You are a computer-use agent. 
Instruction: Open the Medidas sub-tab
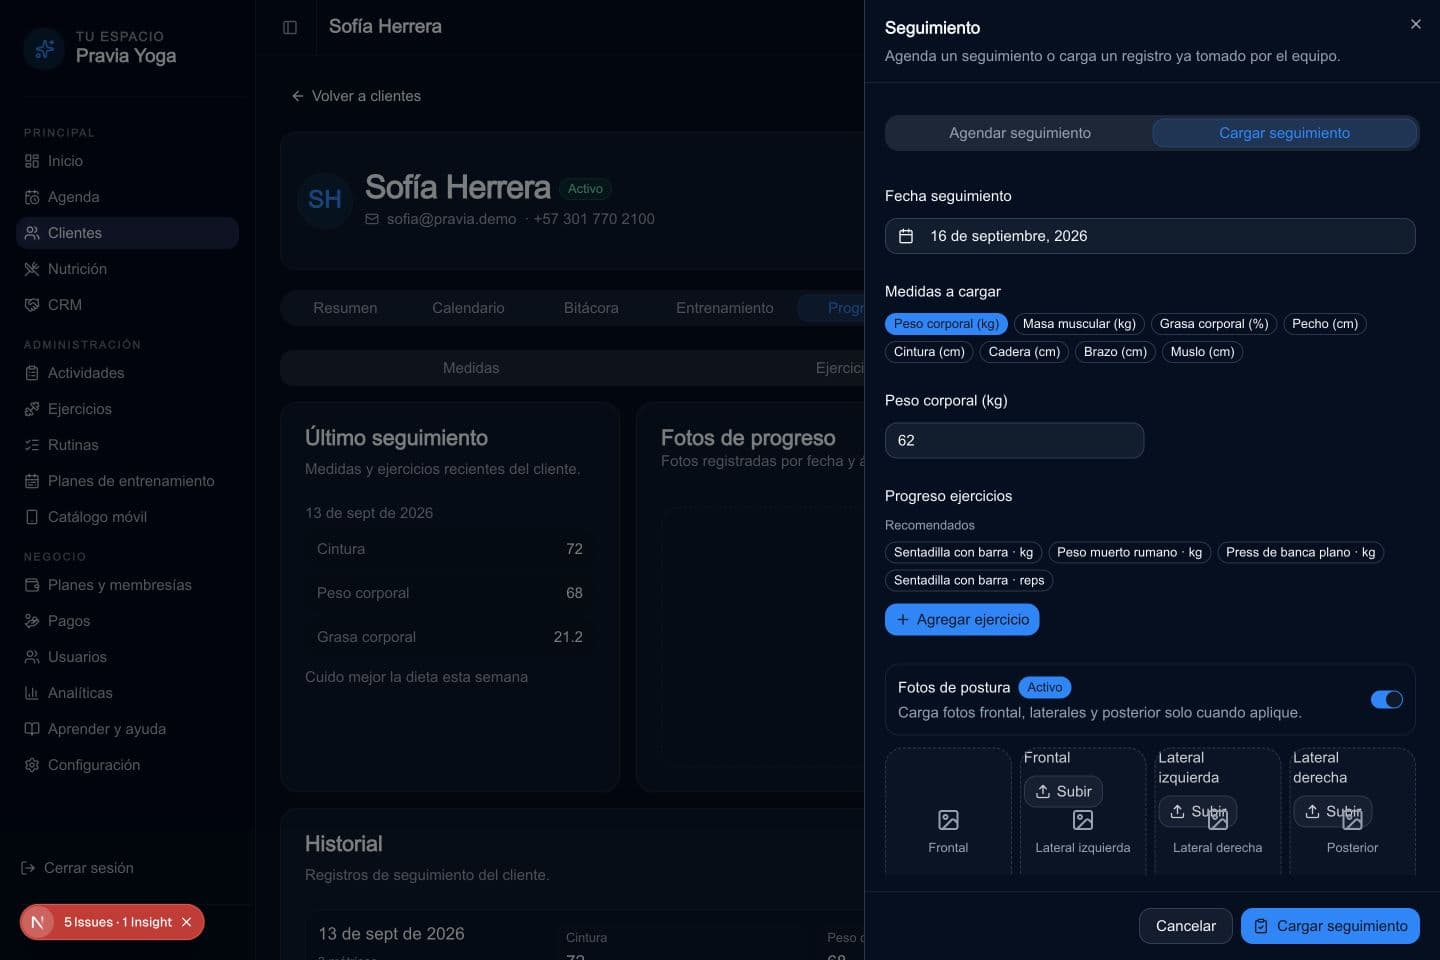(471, 368)
